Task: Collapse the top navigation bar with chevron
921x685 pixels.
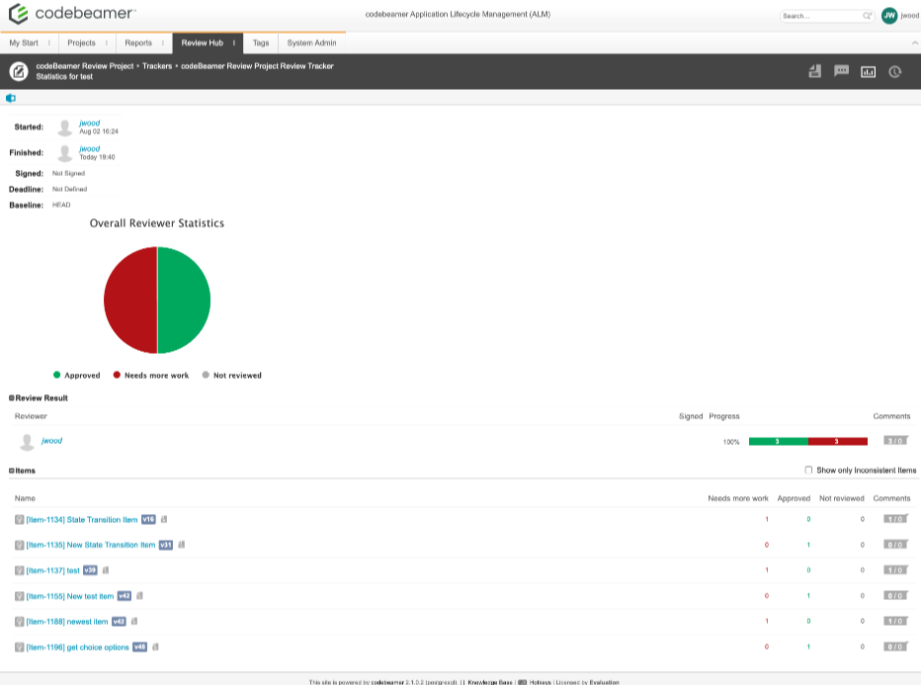Action: pyautogui.click(x=914, y=44)
